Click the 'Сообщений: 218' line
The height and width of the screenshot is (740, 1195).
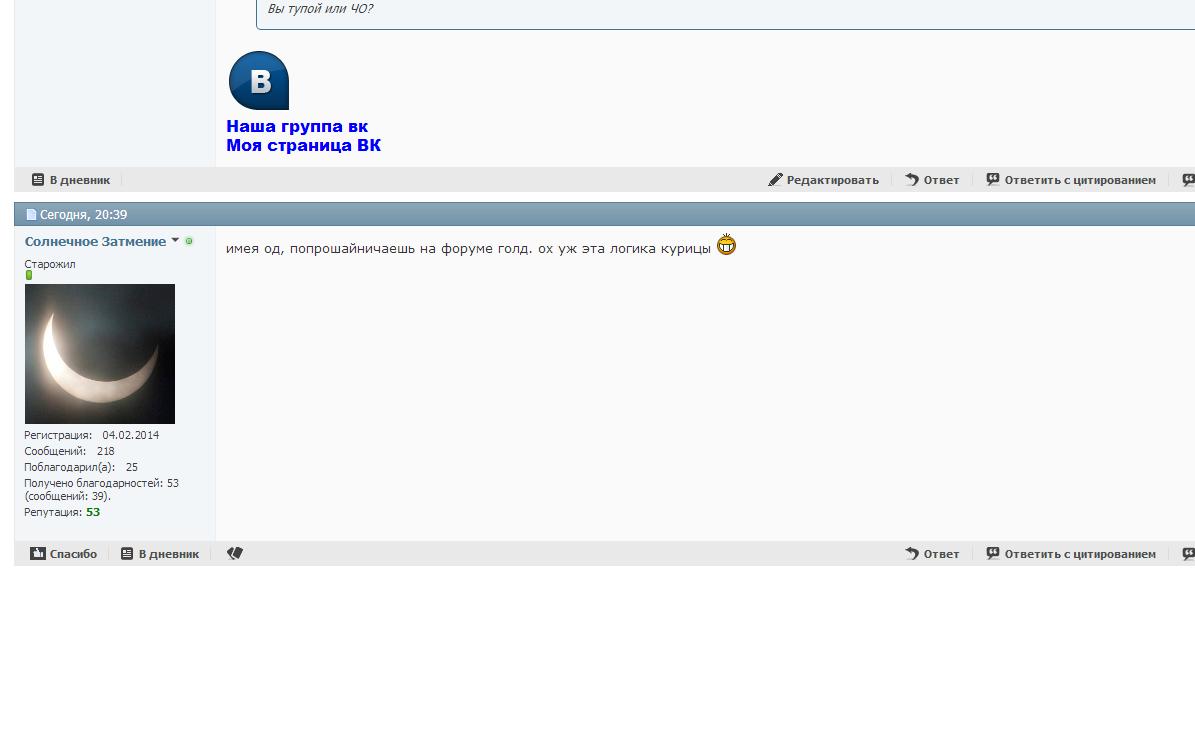pos(69,451)
